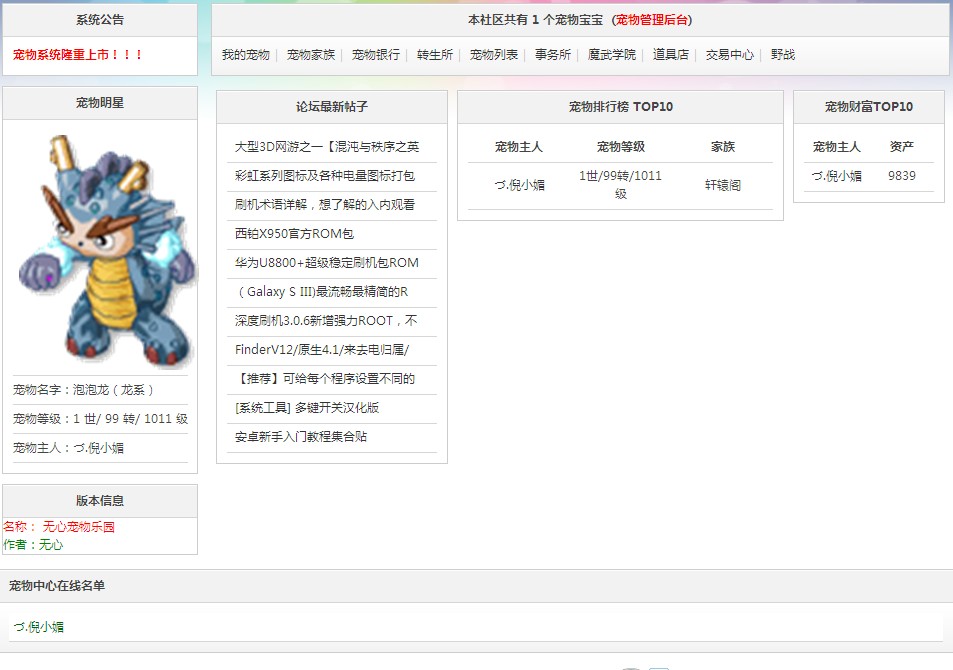Image resolution: width=953 pixels, height=670 pixels.
Task: Click the 1世/99转/1011级 level cell
Action: tap(620, 185)
